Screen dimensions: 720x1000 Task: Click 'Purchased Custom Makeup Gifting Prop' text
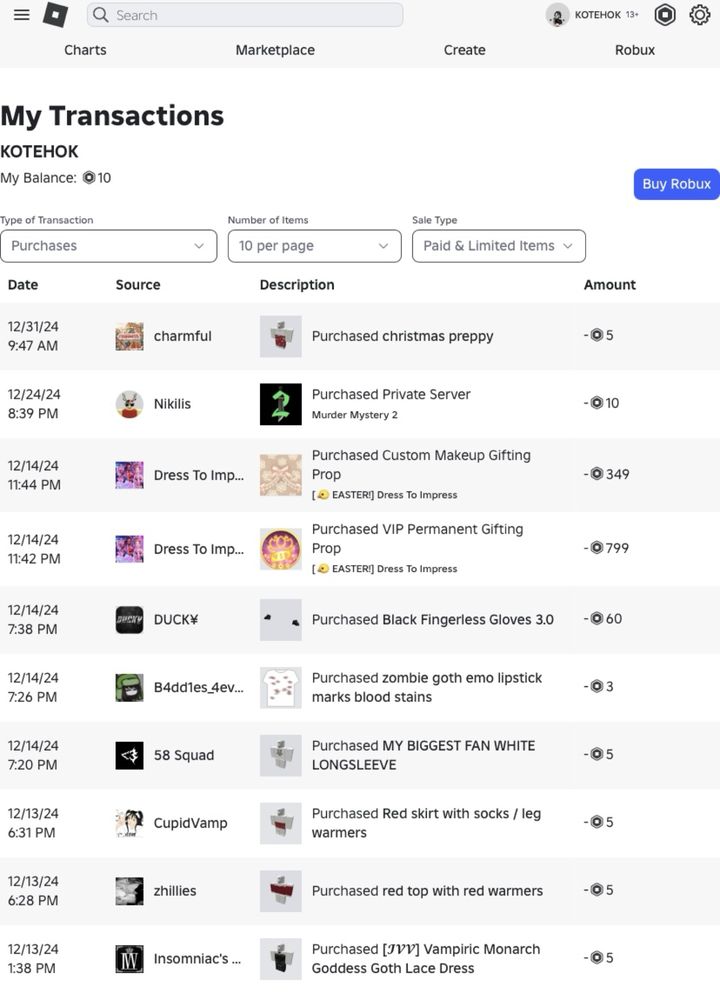pos(421,465)
